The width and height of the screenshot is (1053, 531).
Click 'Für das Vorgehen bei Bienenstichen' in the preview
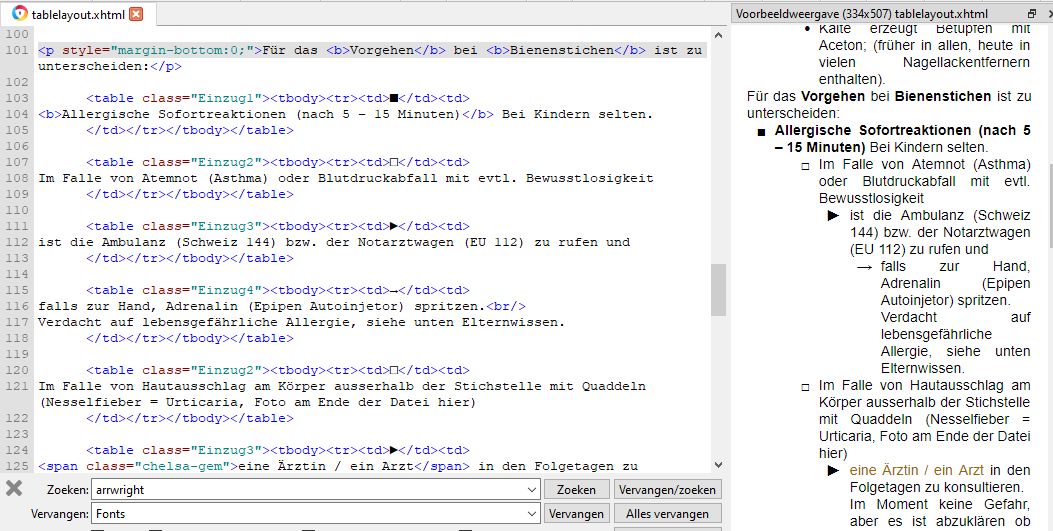tap(869, 97)
